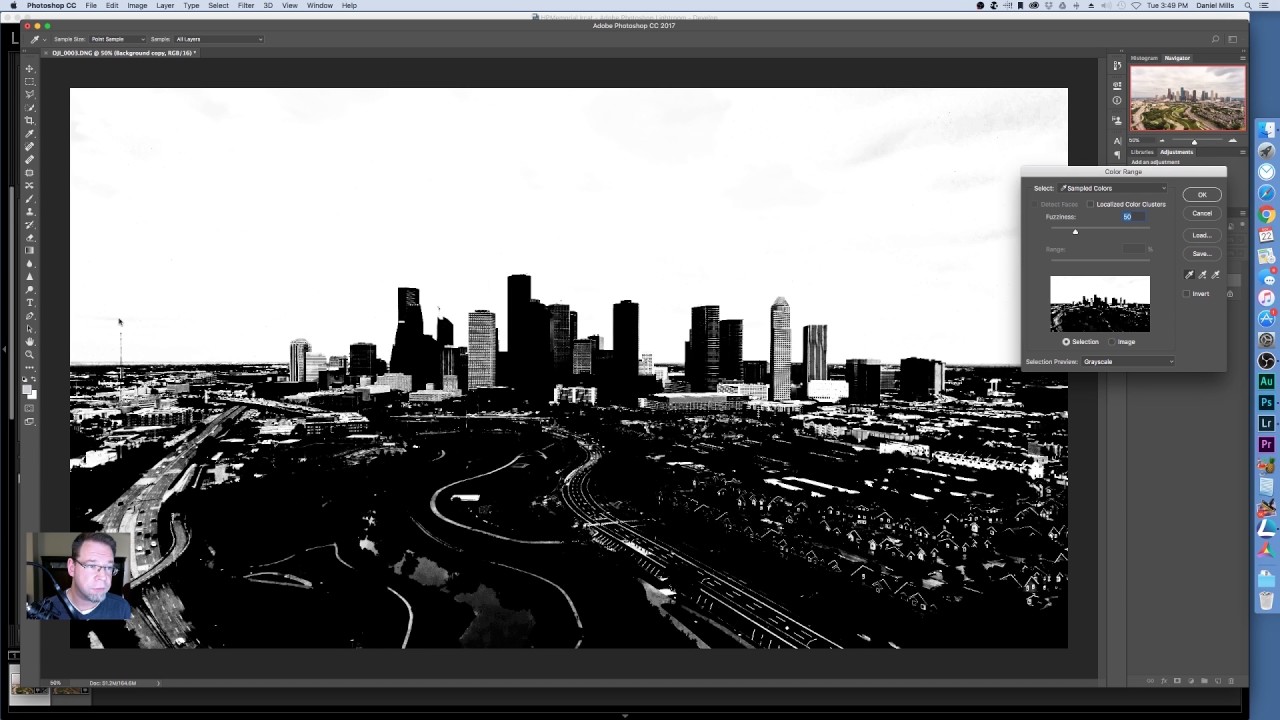Select the Zoom magnifier tool
This screenshot has width=1280, height=720.
point(29,355)
